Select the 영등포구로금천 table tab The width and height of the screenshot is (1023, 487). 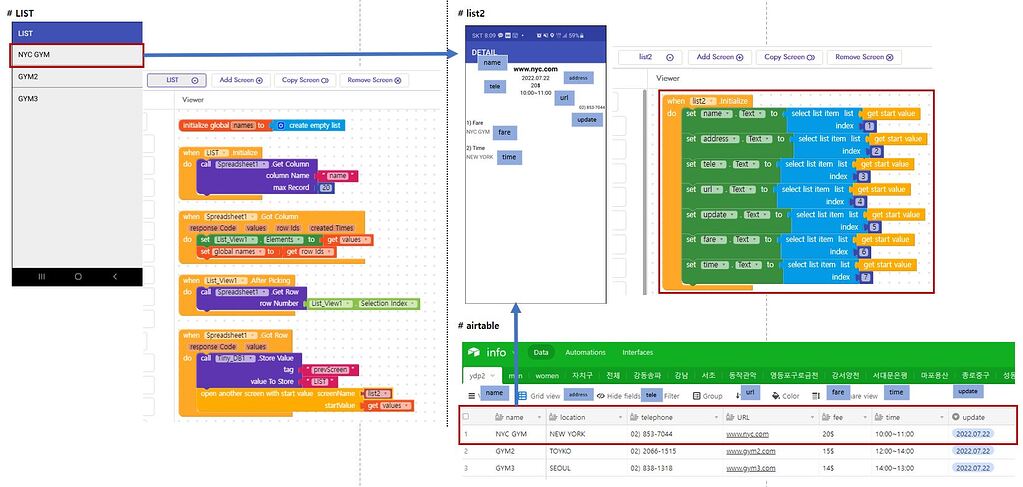coord(794,376)
